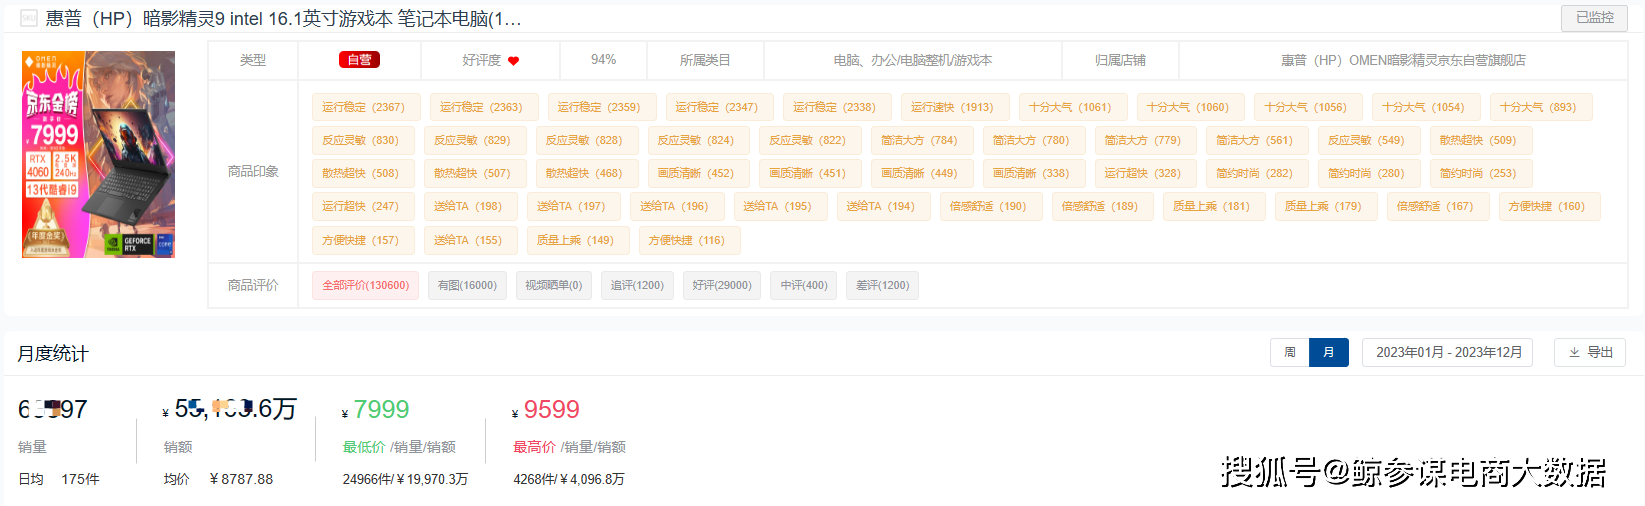Switch the statistics view to 月
Viewport: 1645px width, 506px height.
[1328, 352]
